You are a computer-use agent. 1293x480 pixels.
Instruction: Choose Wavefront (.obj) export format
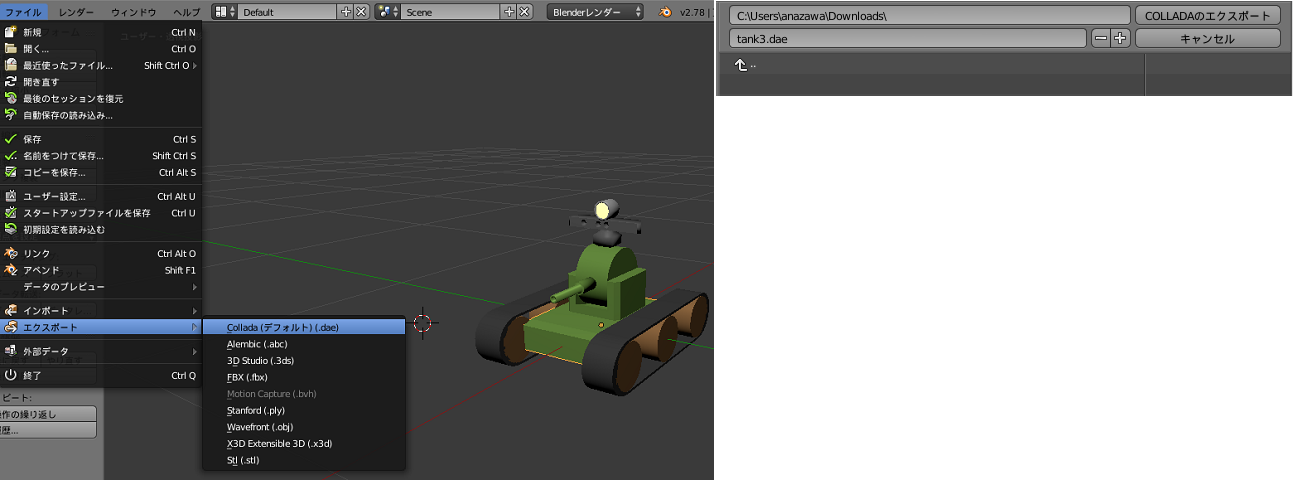tap(260, 427)
